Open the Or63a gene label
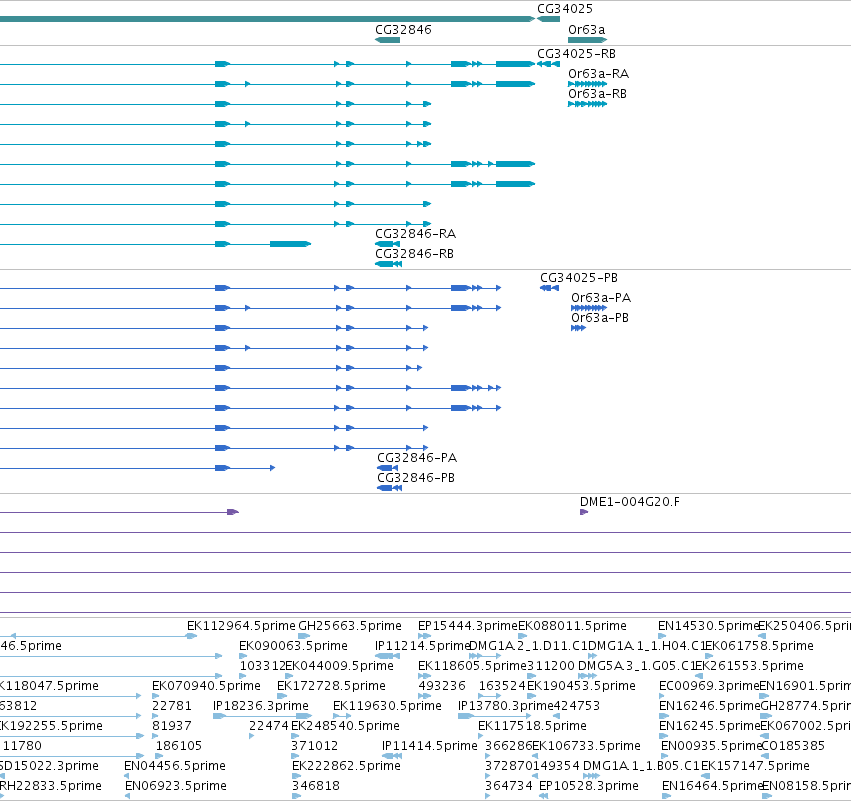 (586, 30)
